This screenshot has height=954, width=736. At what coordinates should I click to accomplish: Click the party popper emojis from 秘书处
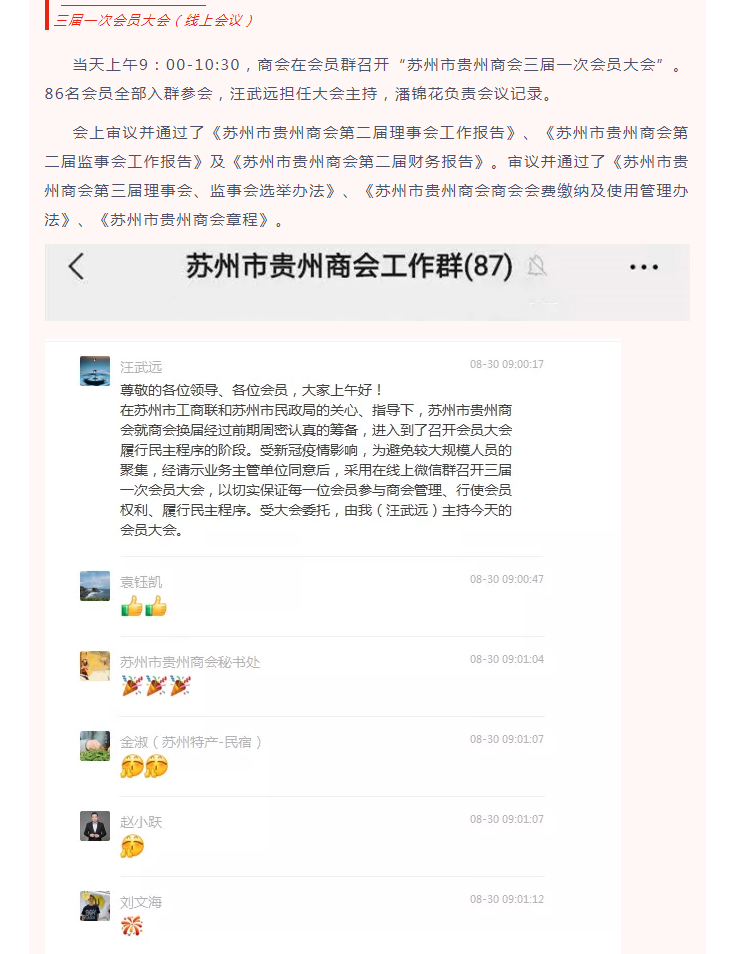(x=156, y=686)
